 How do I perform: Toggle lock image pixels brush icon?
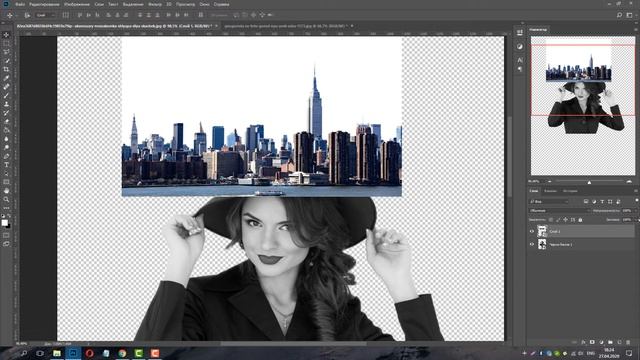pyautogui.click(x=558, y=220)
